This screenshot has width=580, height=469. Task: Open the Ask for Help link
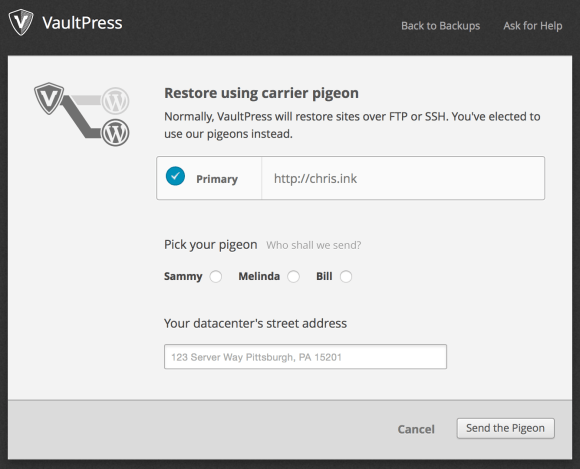tap(533, 26)
